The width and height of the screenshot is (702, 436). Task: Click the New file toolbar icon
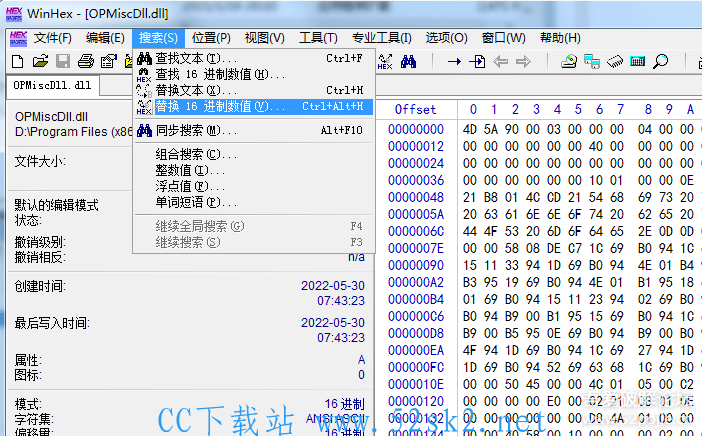pyautogui.click(x=17, y=61)
